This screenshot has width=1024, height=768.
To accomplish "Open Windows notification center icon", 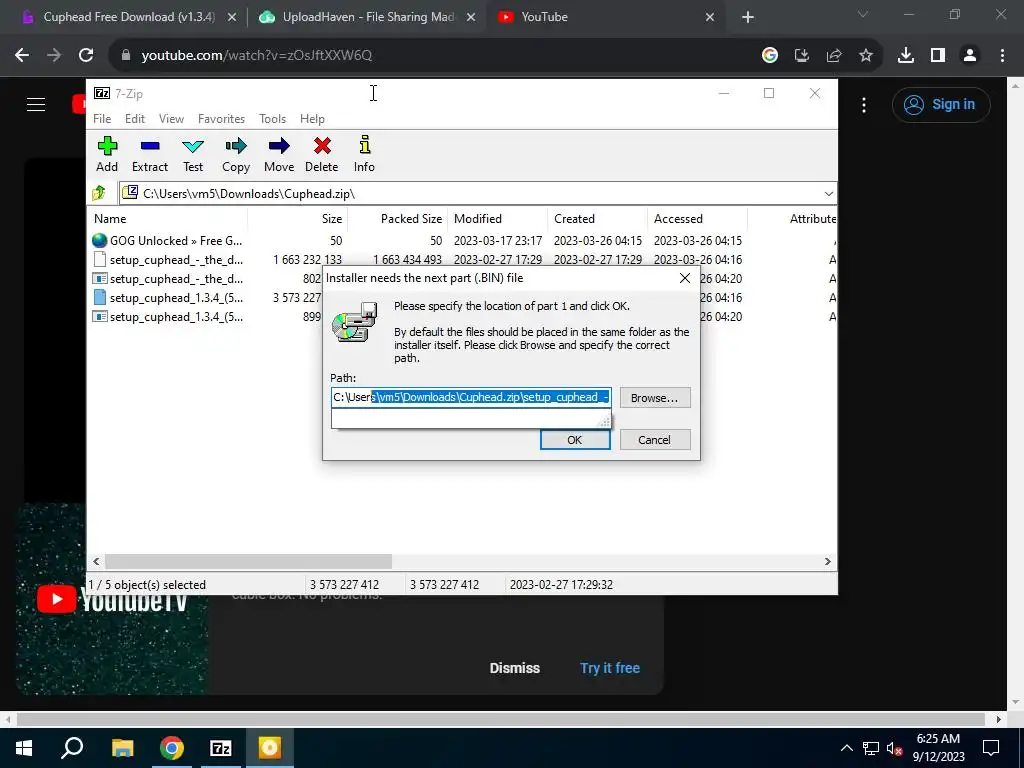I will (991, 748).
